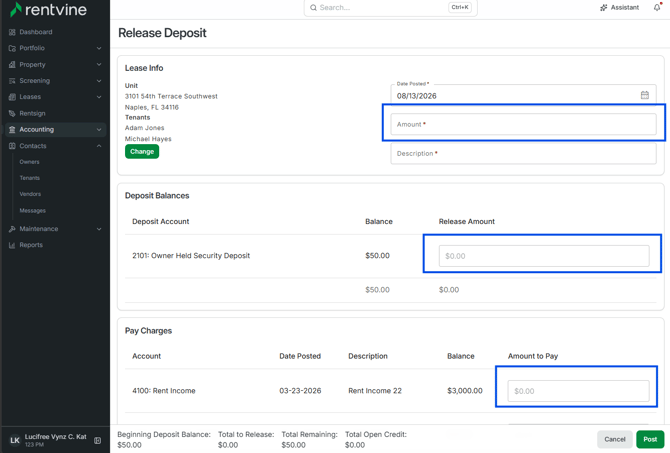Select Vendors under Contacts

click(x=30, y=194)
